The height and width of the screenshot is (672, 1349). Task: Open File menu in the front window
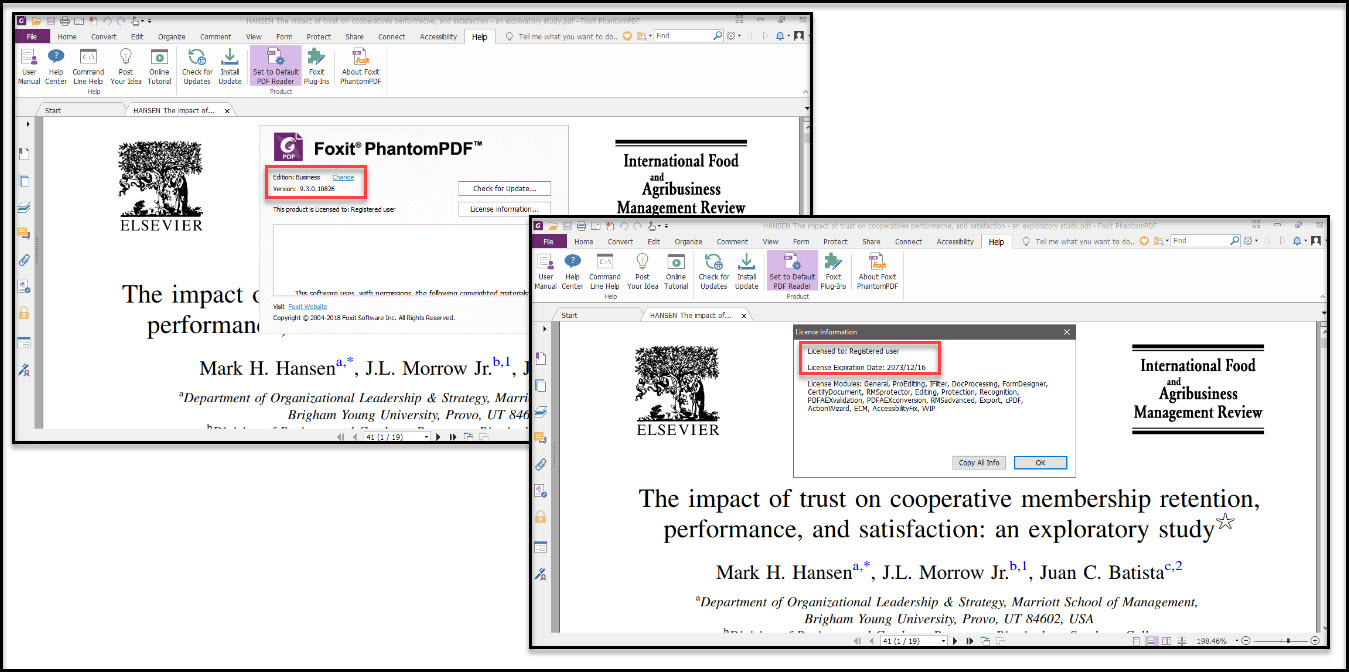[547, 241]
